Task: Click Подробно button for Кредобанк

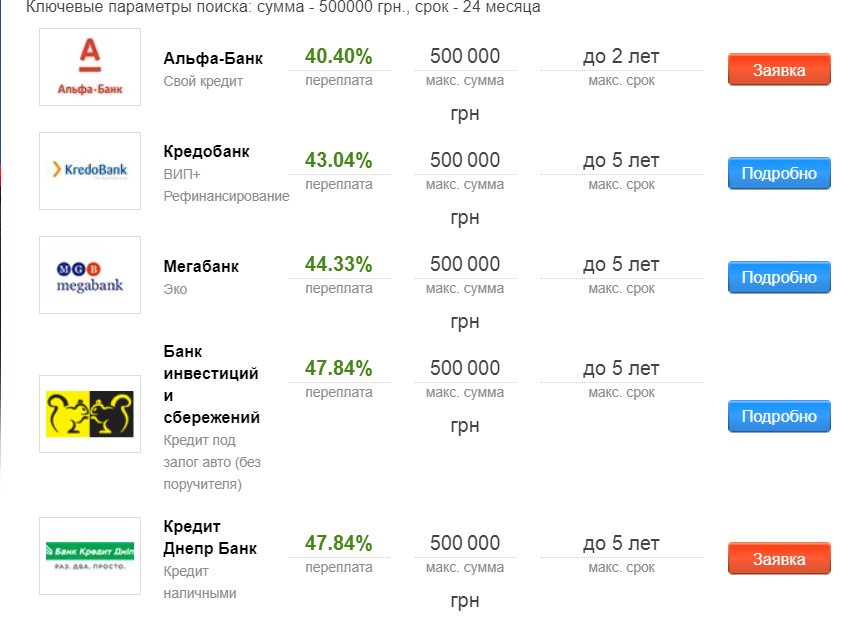Action: tap(779, 173)
